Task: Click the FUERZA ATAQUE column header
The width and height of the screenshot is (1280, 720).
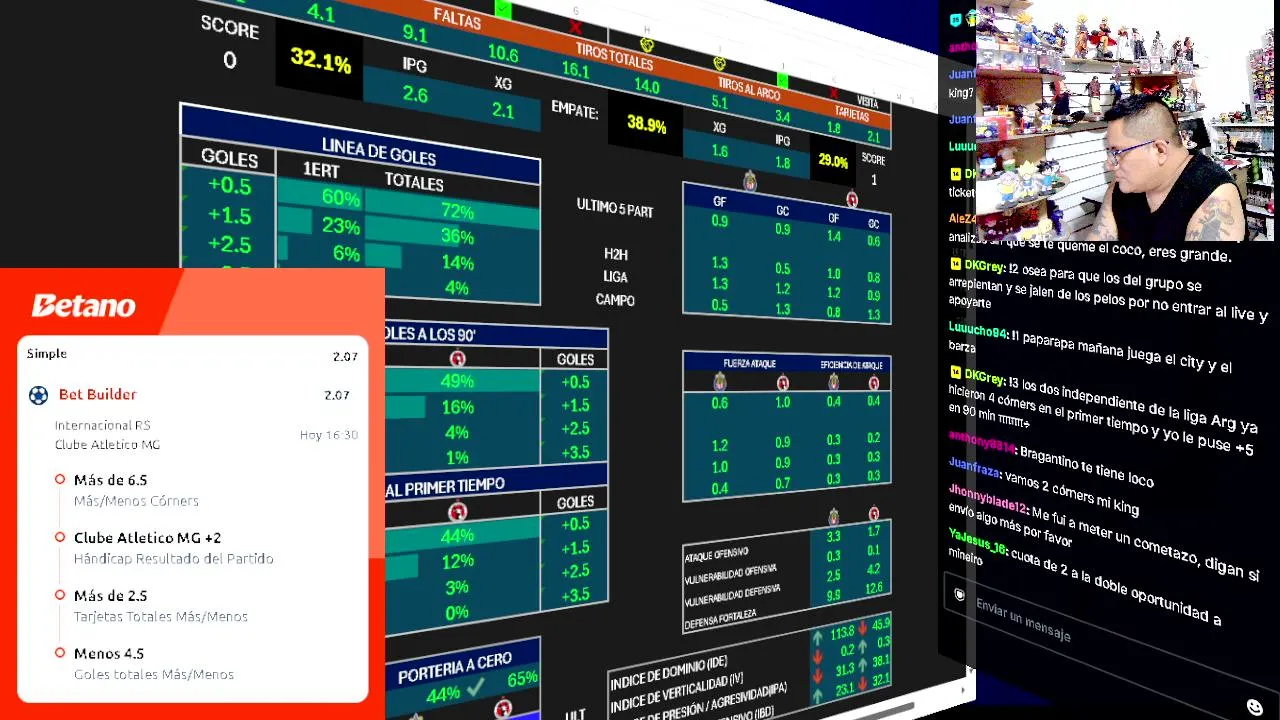Action: pyautogui.click(x=749, y=363)
